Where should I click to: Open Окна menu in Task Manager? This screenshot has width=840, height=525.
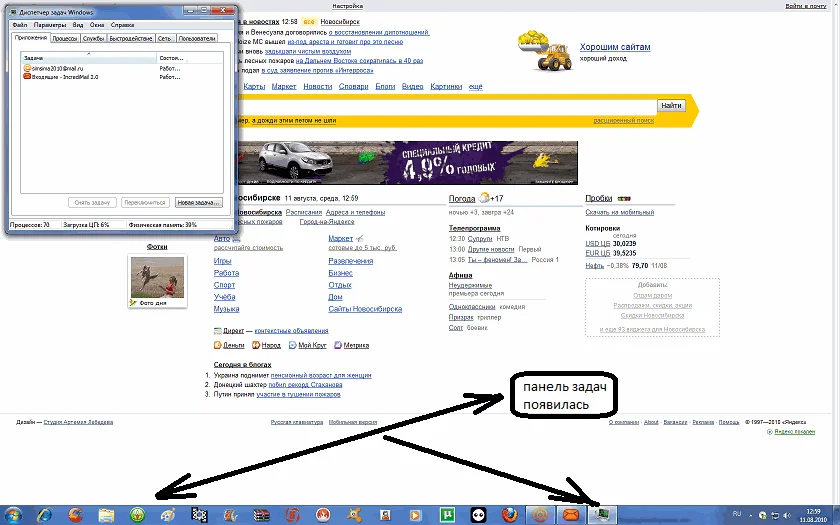pyautogui.click(x=97, y=25)
